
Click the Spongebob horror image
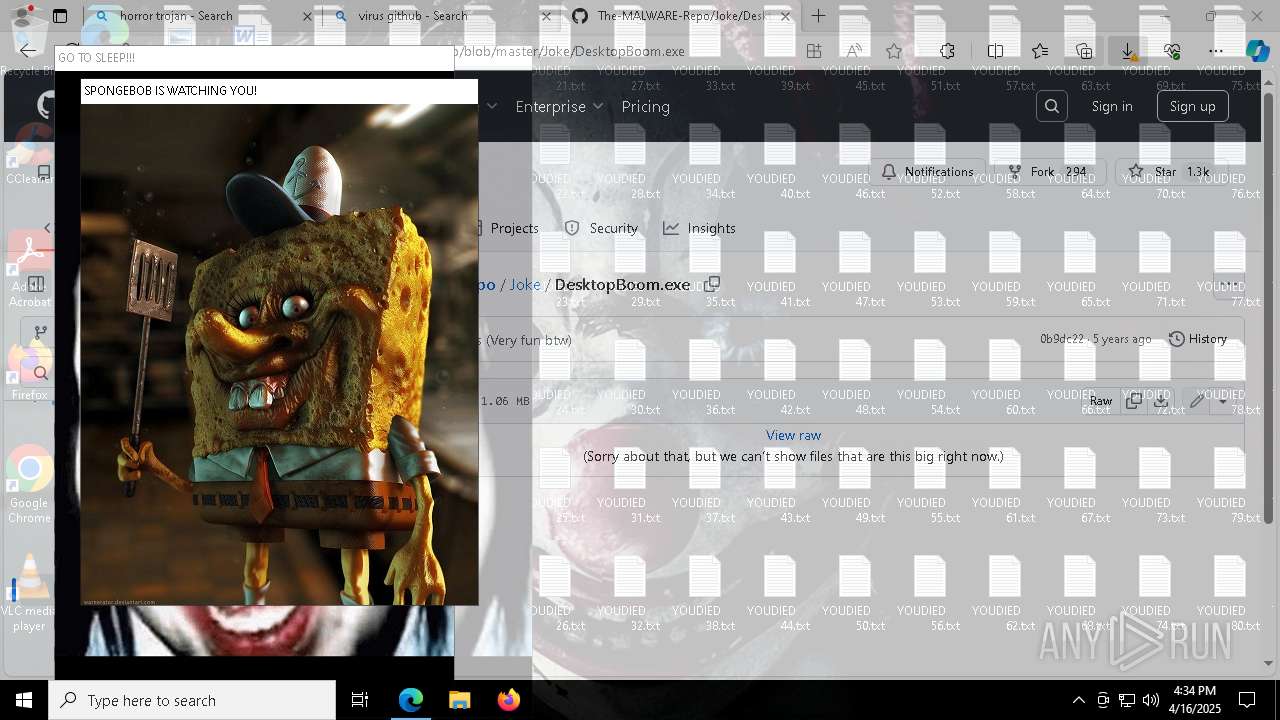[x=279, y=355]
